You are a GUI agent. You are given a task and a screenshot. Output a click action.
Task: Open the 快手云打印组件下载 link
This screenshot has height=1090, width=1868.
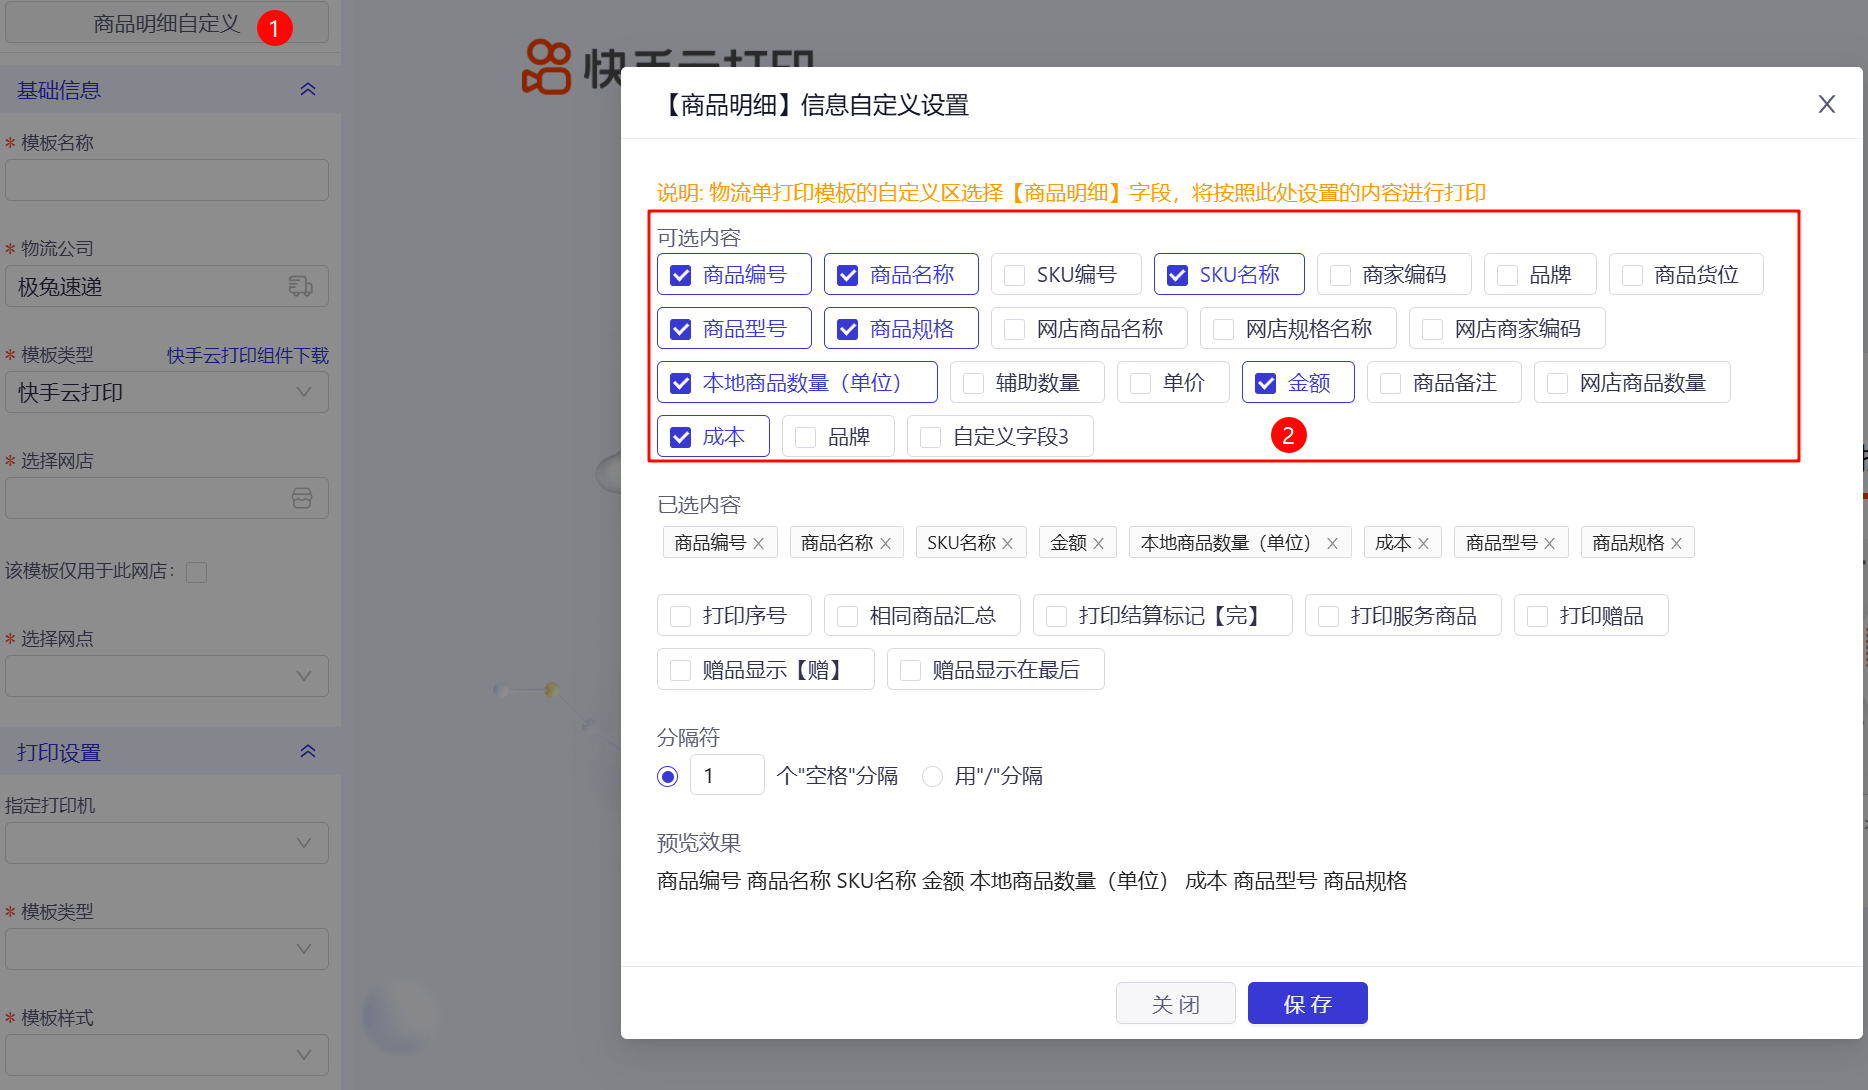point(248,355)
